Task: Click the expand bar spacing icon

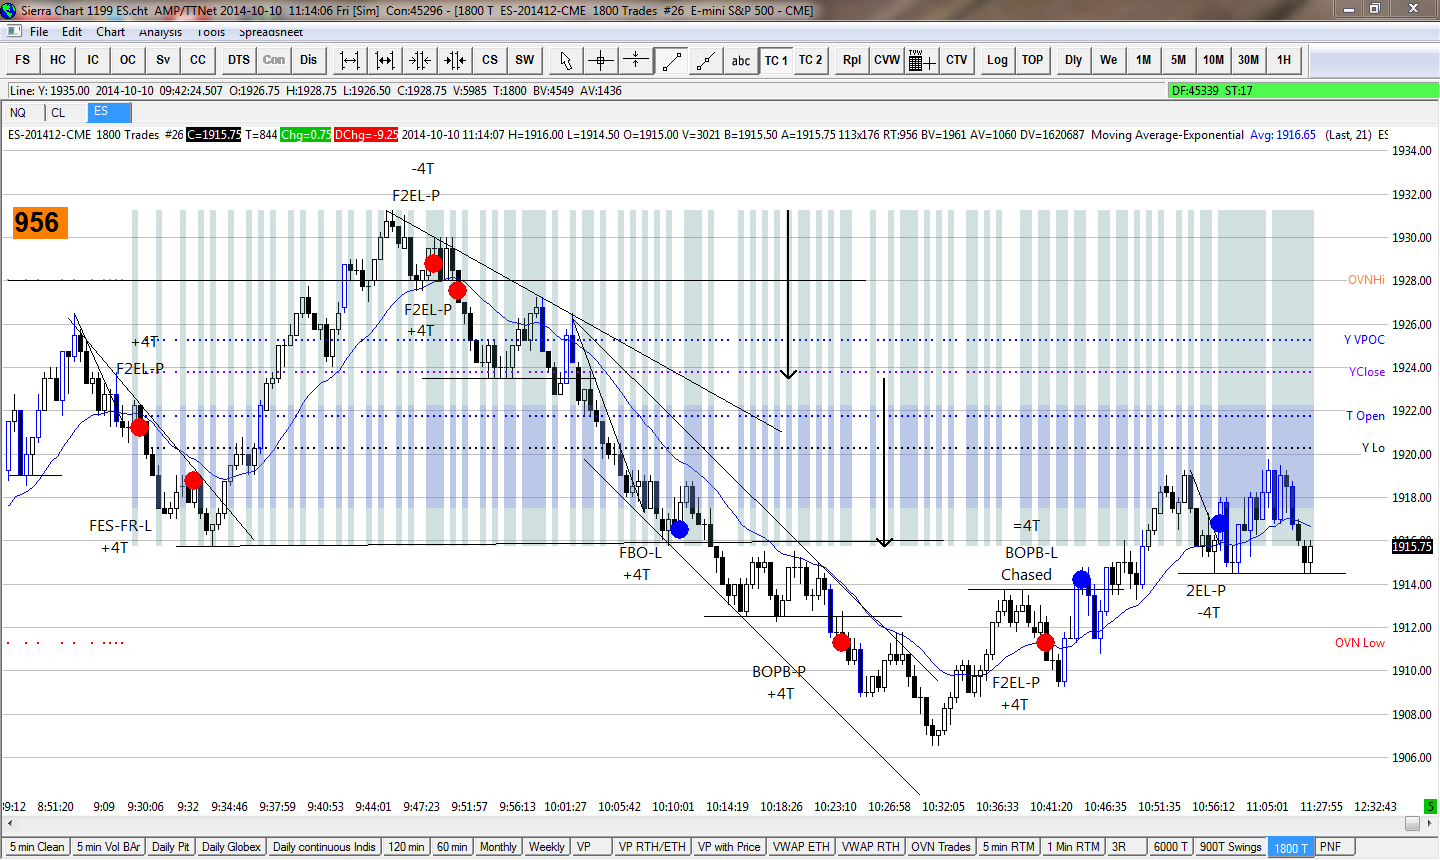Action: tap(350, 60)
